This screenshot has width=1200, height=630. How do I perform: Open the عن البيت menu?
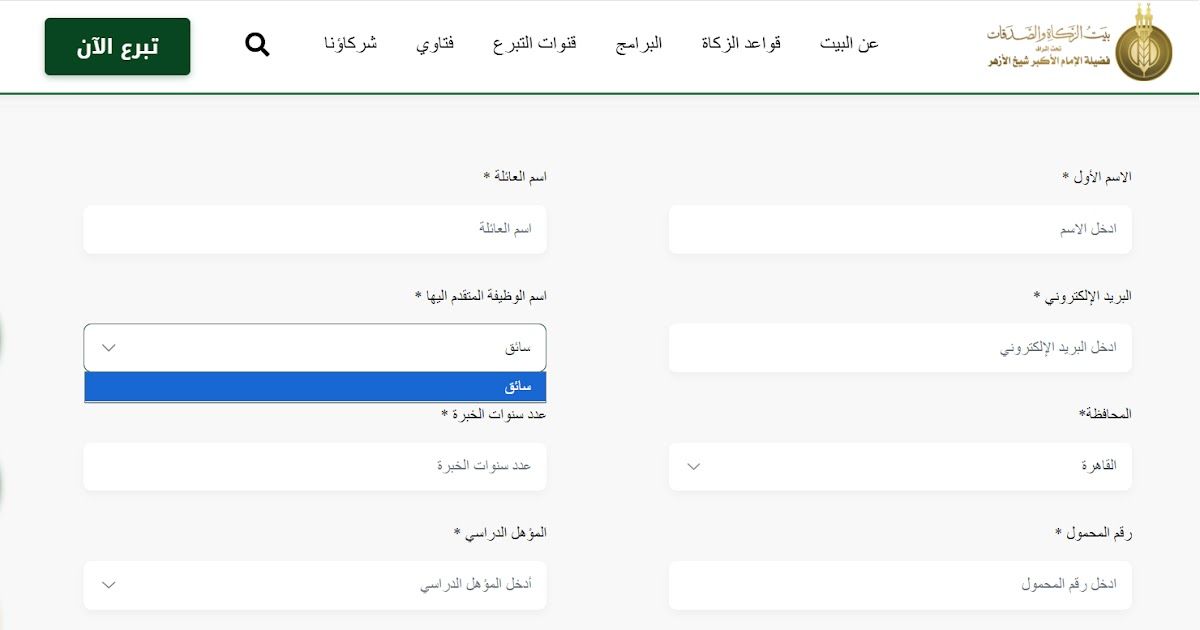click(x=849, y=44)
